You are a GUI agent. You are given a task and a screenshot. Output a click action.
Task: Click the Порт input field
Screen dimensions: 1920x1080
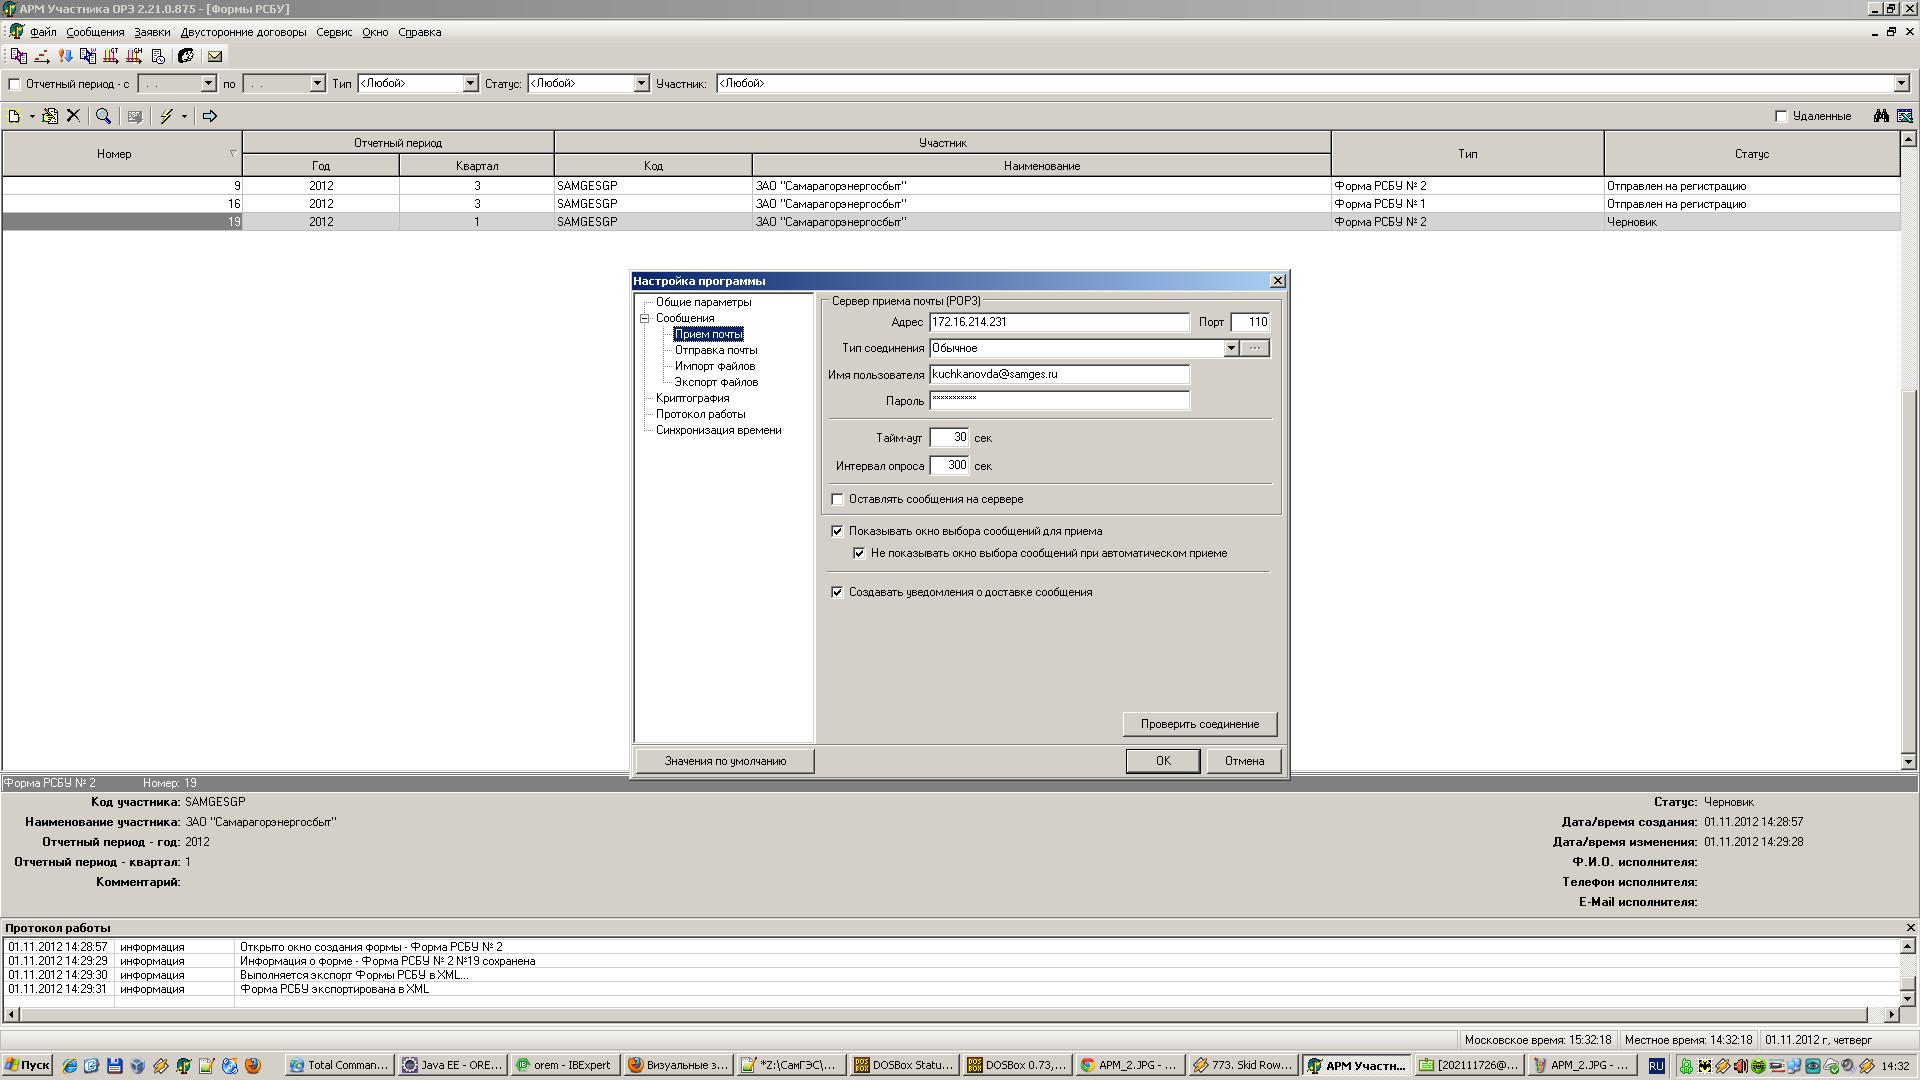(x=1250, y=322)
